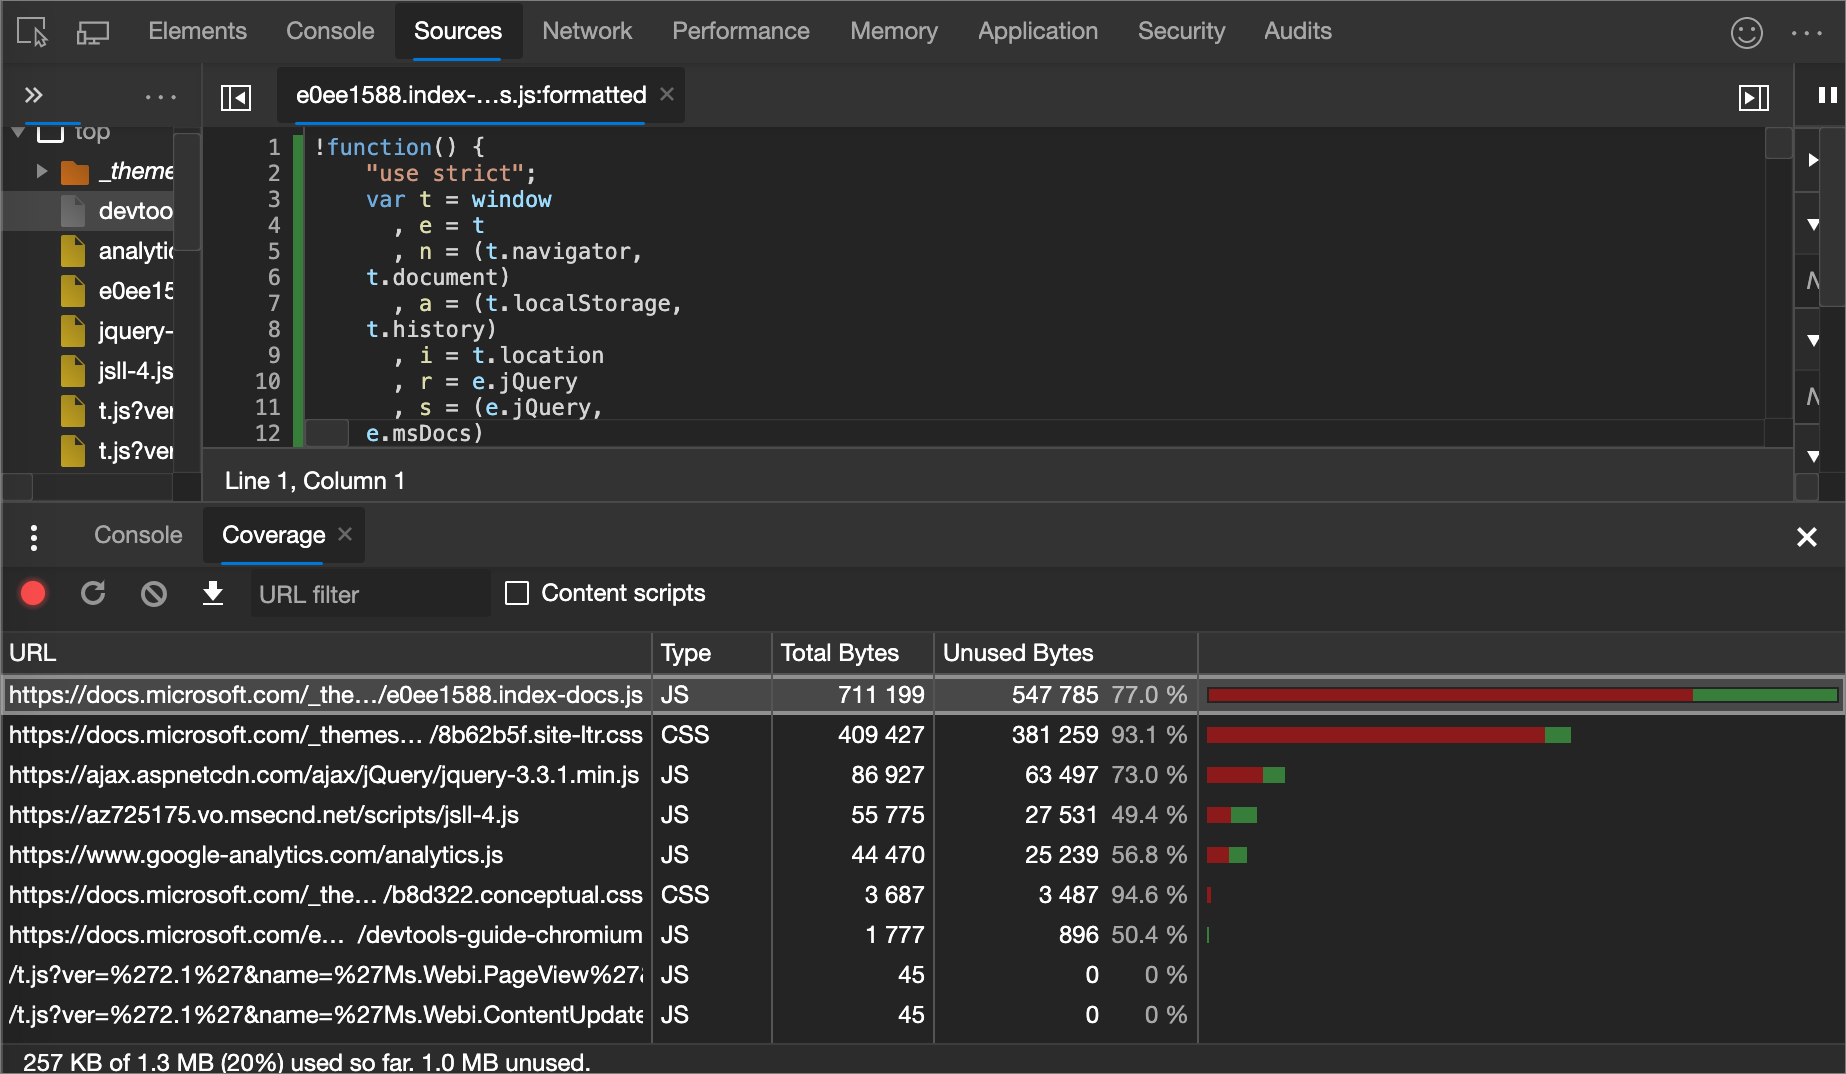Switch to the Console panel tab
Screen dimensions: 1846x1074
point(330,31)
